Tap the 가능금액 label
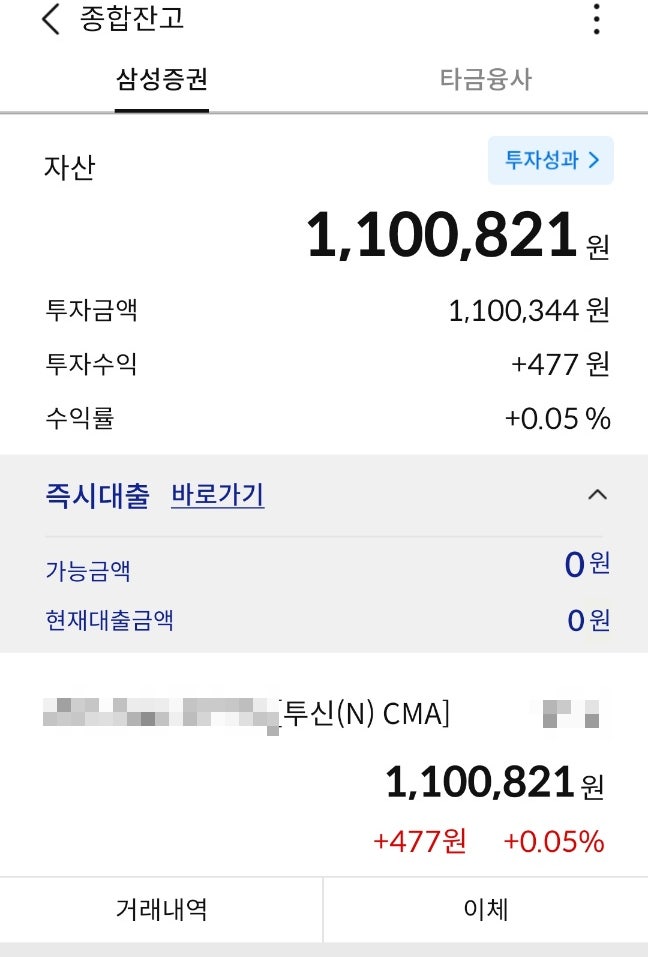This screenshot has height=957, width=648. [88, 571]
